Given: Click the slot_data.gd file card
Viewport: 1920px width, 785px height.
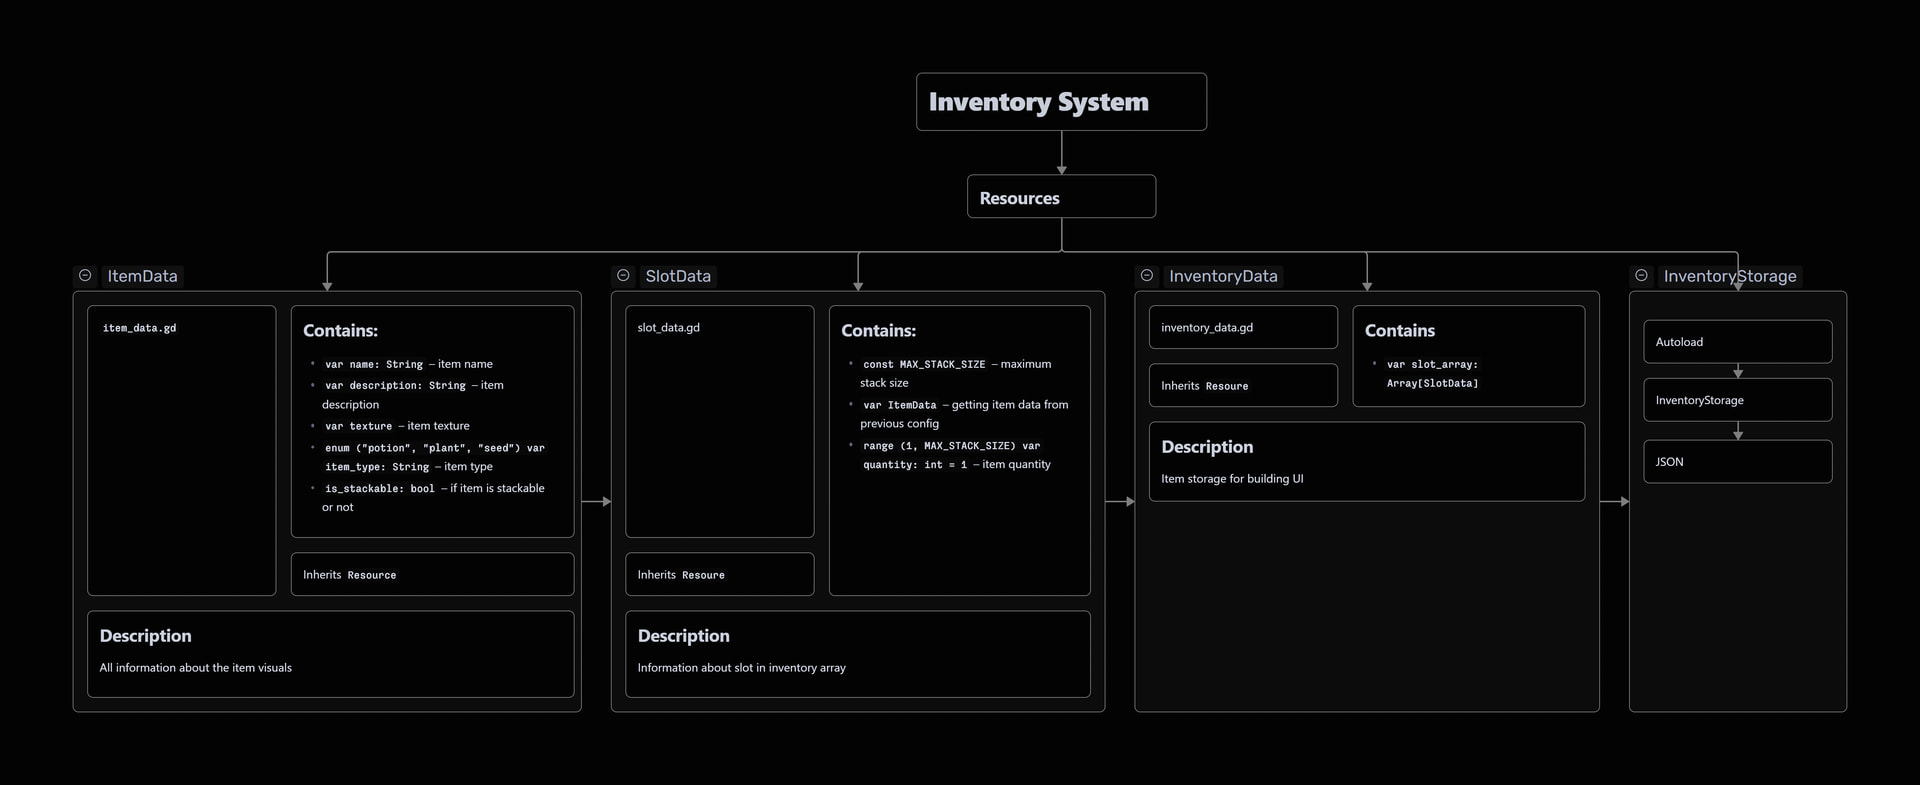Looking at the screenshot, I should tap(719, 421).
